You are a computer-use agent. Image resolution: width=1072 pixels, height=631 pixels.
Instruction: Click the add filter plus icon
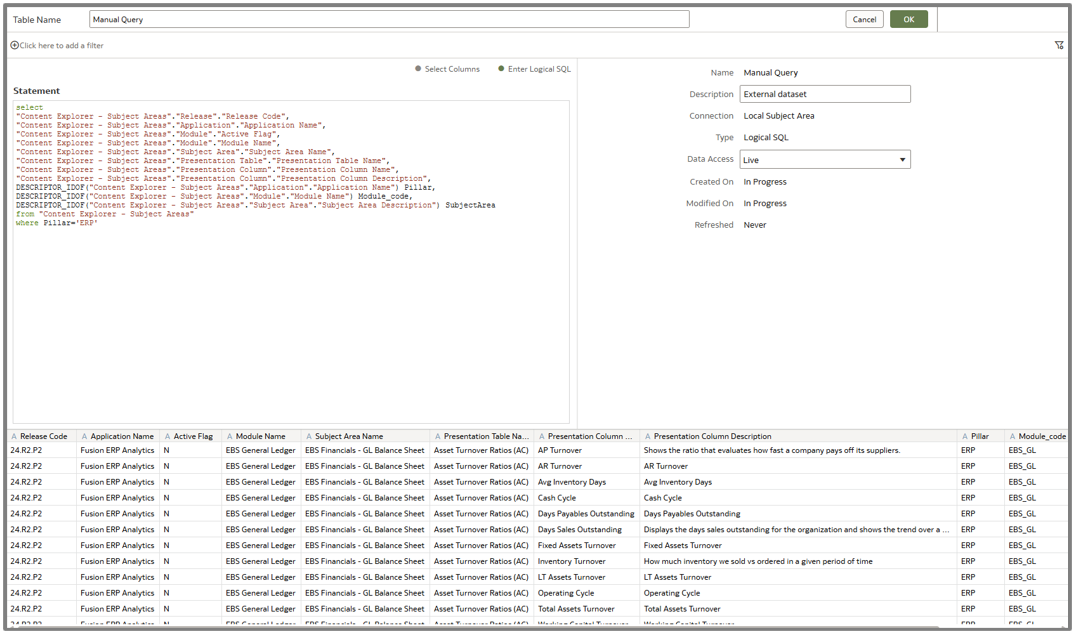14,46
